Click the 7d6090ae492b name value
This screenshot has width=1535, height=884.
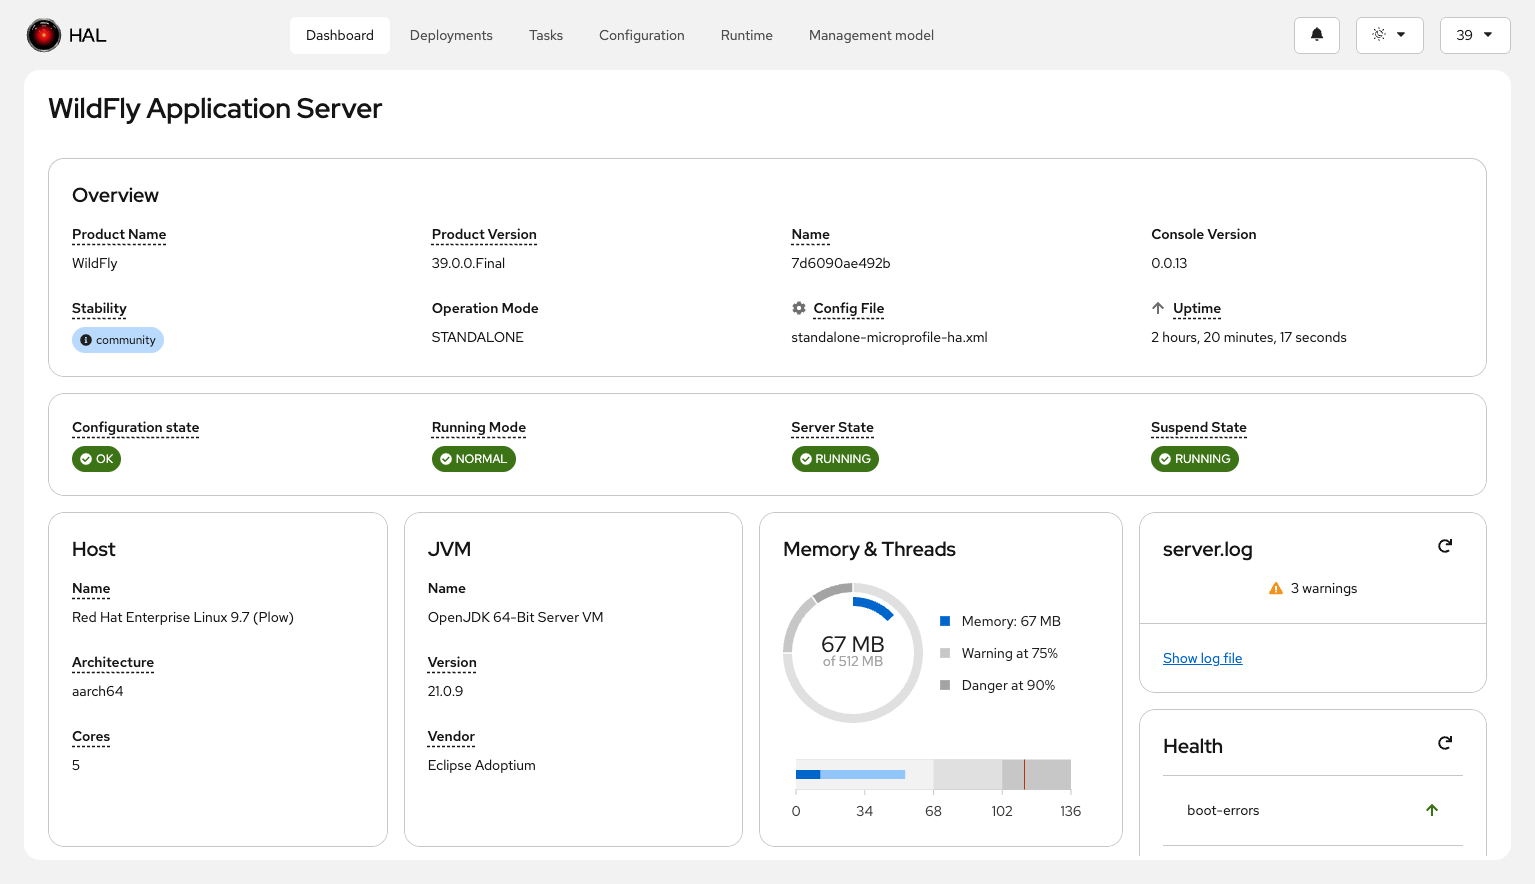pyautogui.click(x=841, y=263)
